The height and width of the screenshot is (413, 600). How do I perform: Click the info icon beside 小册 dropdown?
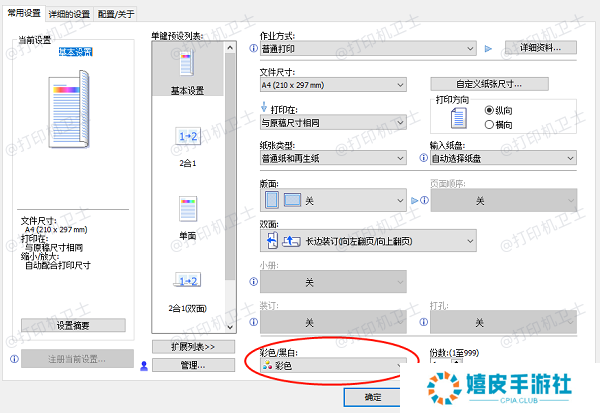[x=253, y=282]
